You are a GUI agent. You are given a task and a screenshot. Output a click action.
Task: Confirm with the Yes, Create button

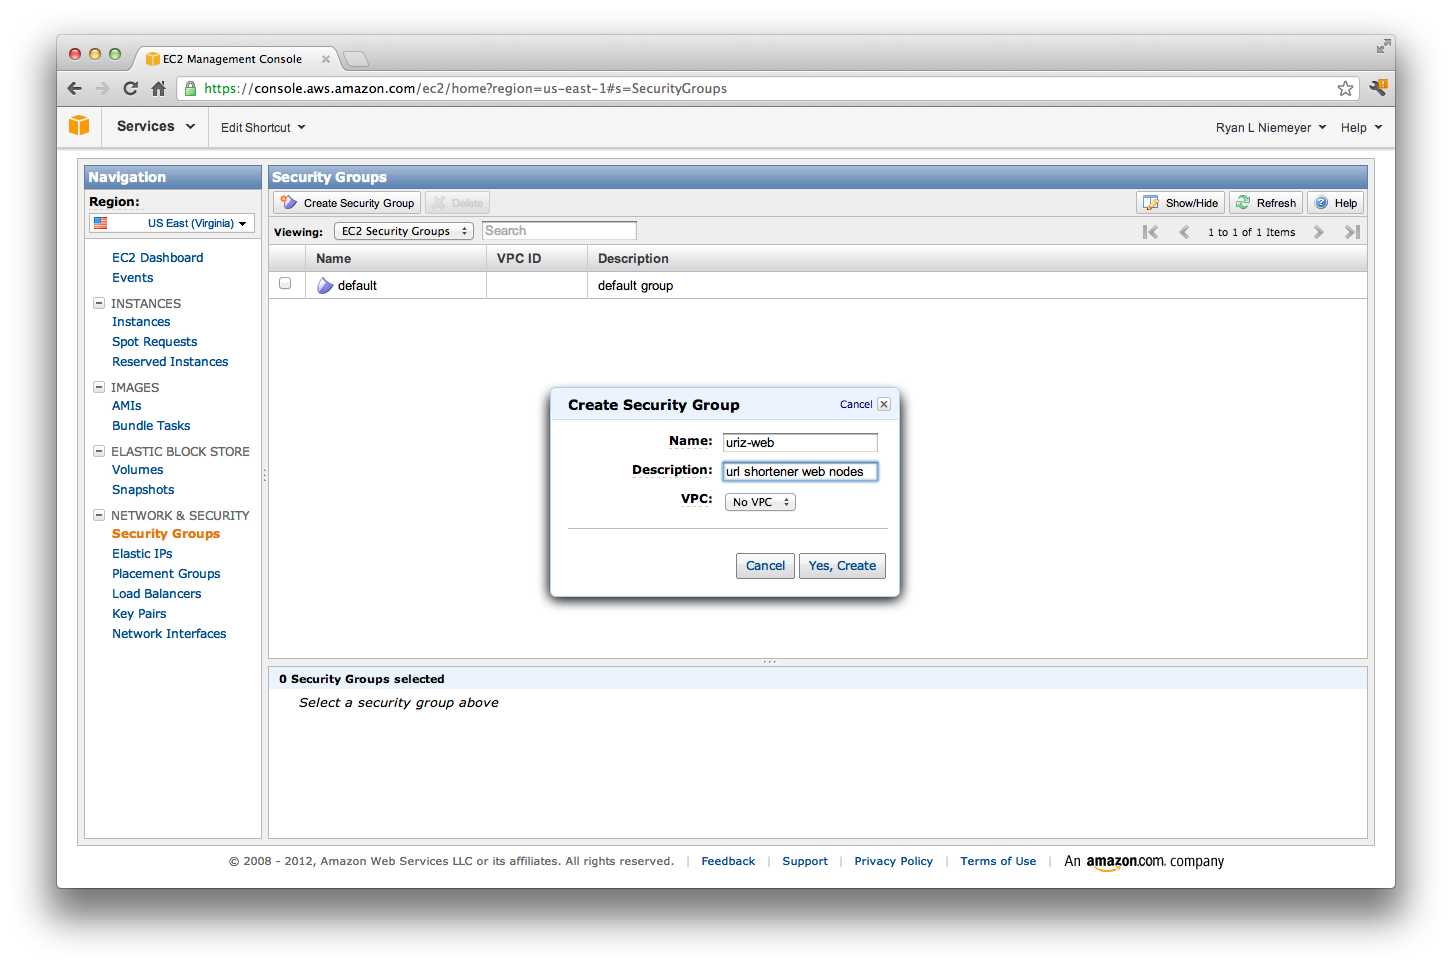pos(842,566)
